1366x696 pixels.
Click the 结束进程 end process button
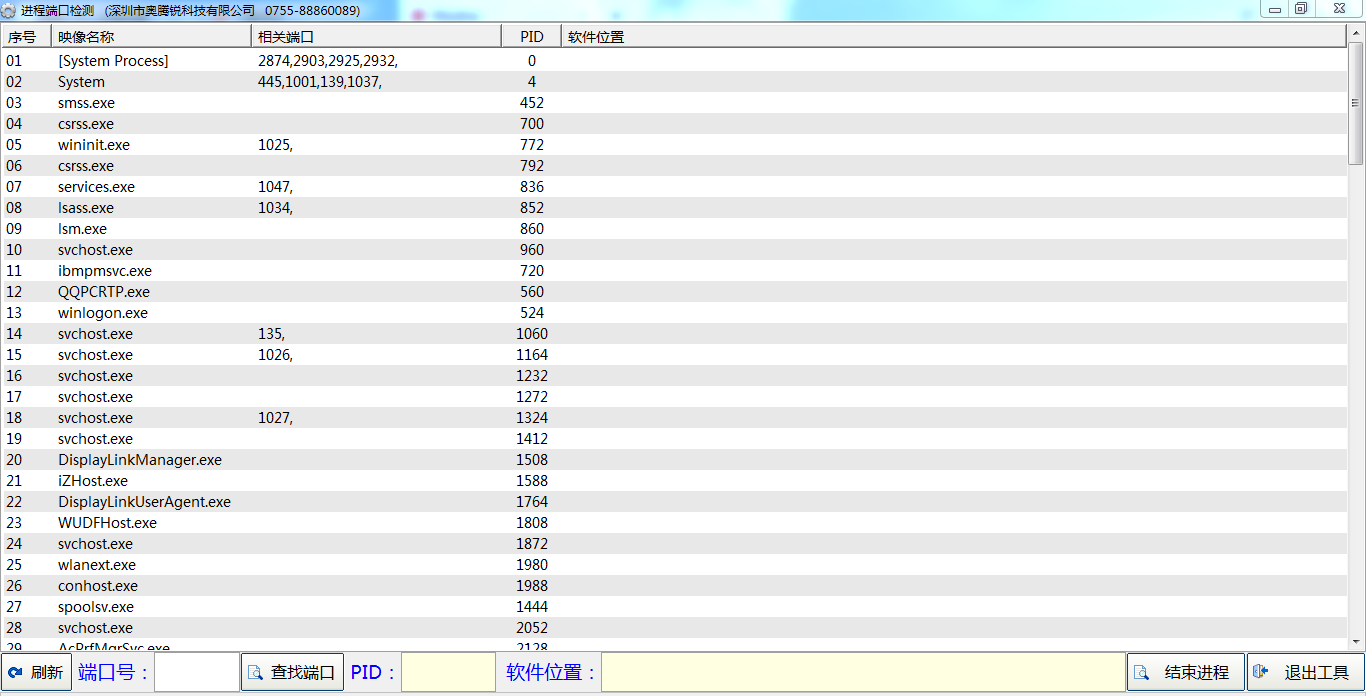pyautogui.click(x=1185, y=672)
